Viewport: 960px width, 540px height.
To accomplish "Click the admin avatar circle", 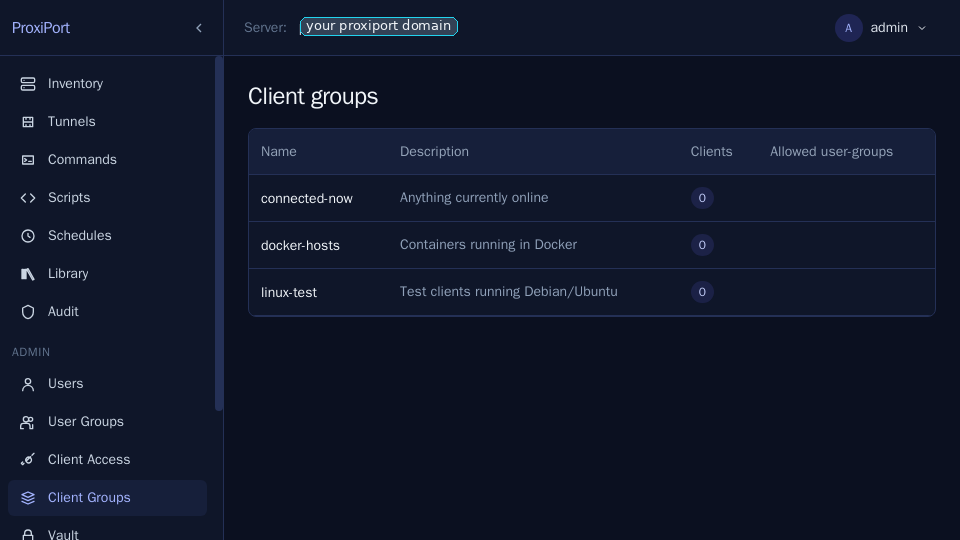I will coord(849,28).
